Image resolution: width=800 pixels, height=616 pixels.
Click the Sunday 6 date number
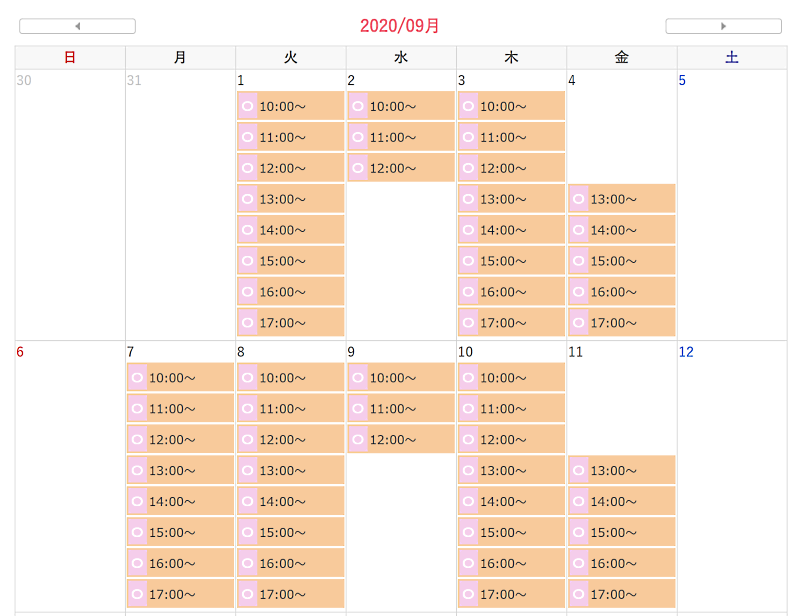20,352
